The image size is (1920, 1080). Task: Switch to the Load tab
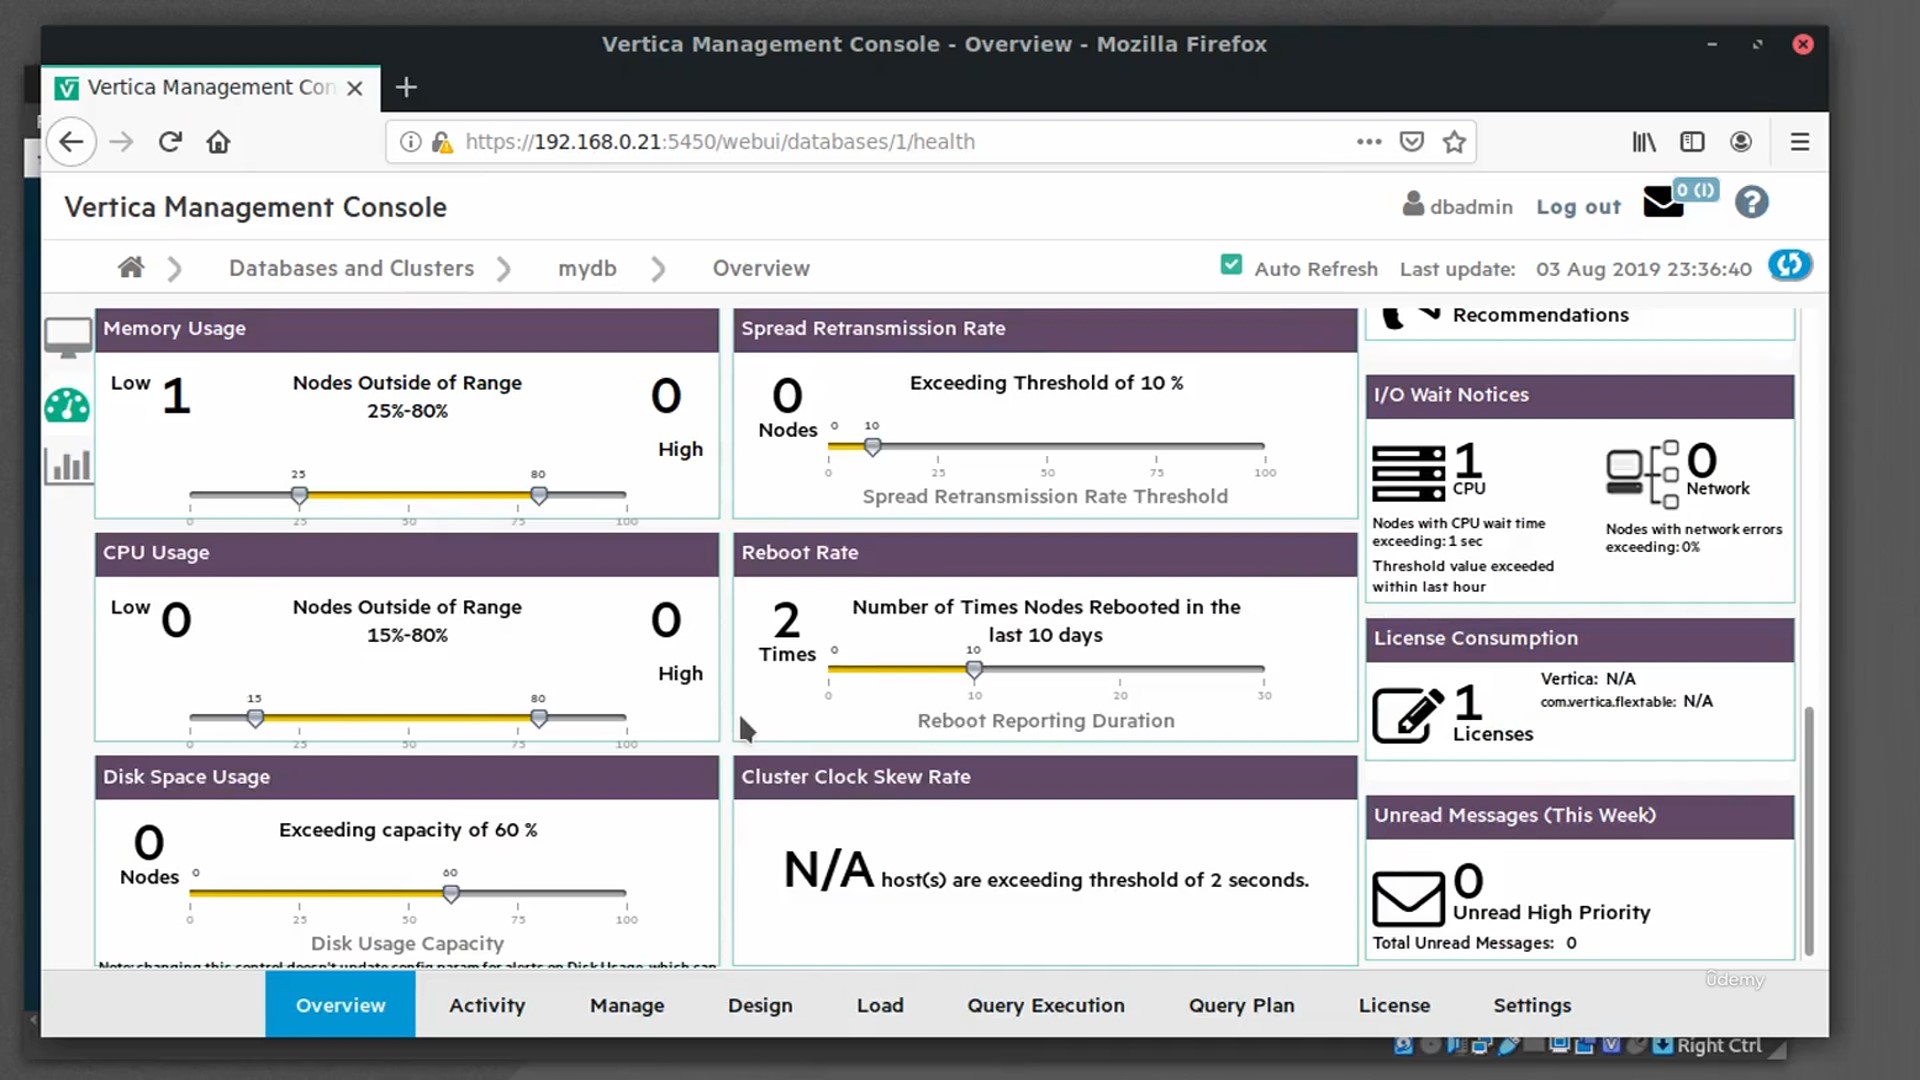point(880,1005)
